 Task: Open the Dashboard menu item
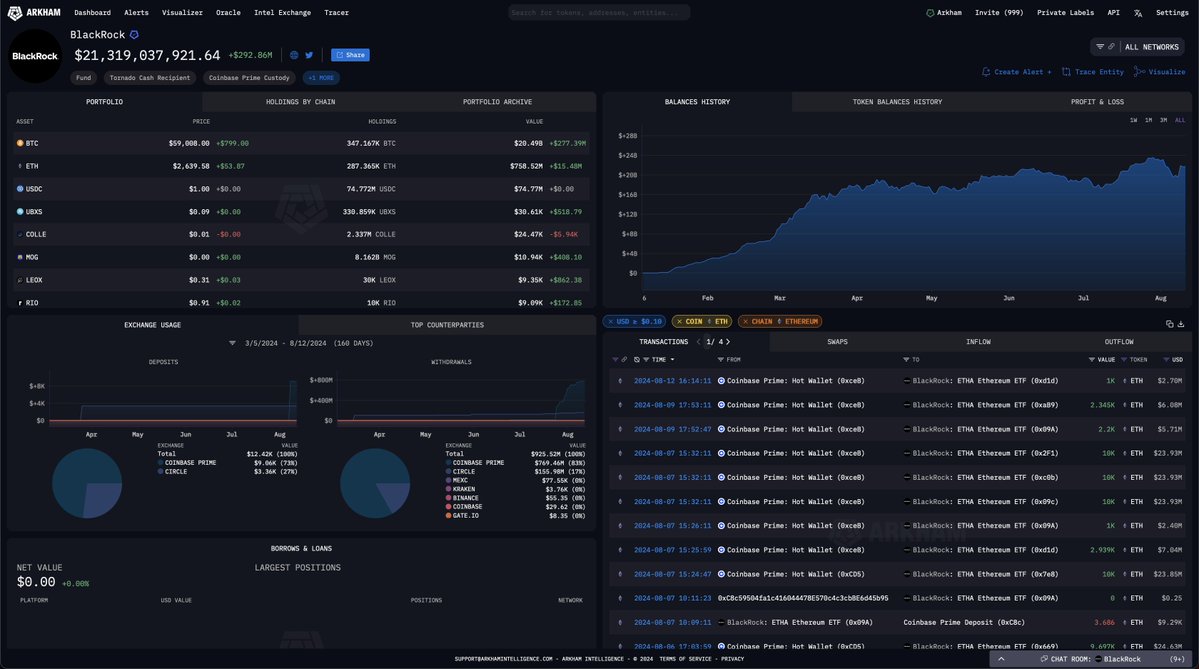93,13
